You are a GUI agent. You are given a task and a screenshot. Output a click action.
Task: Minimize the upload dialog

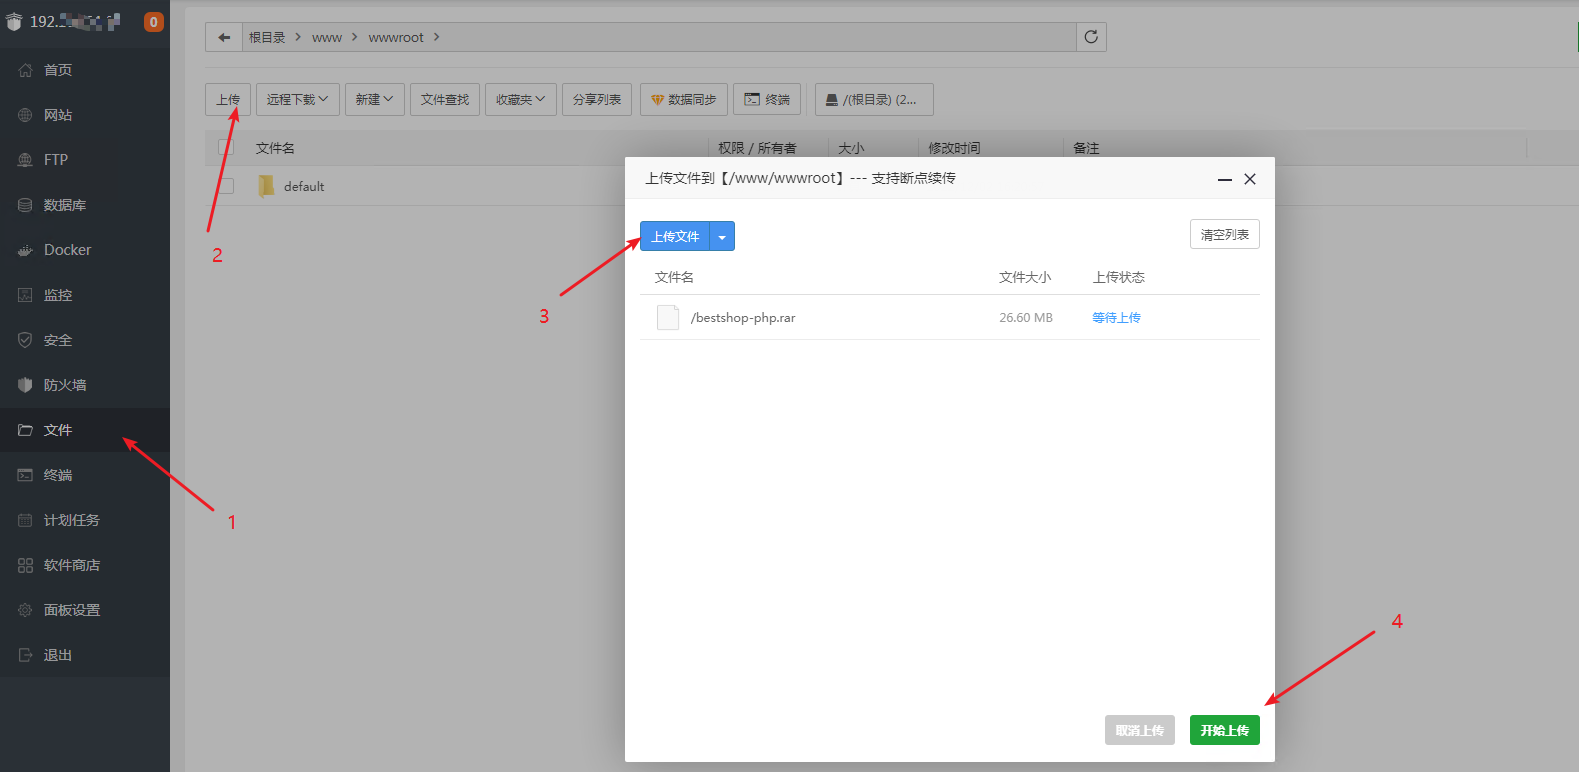coord(1224,179)
